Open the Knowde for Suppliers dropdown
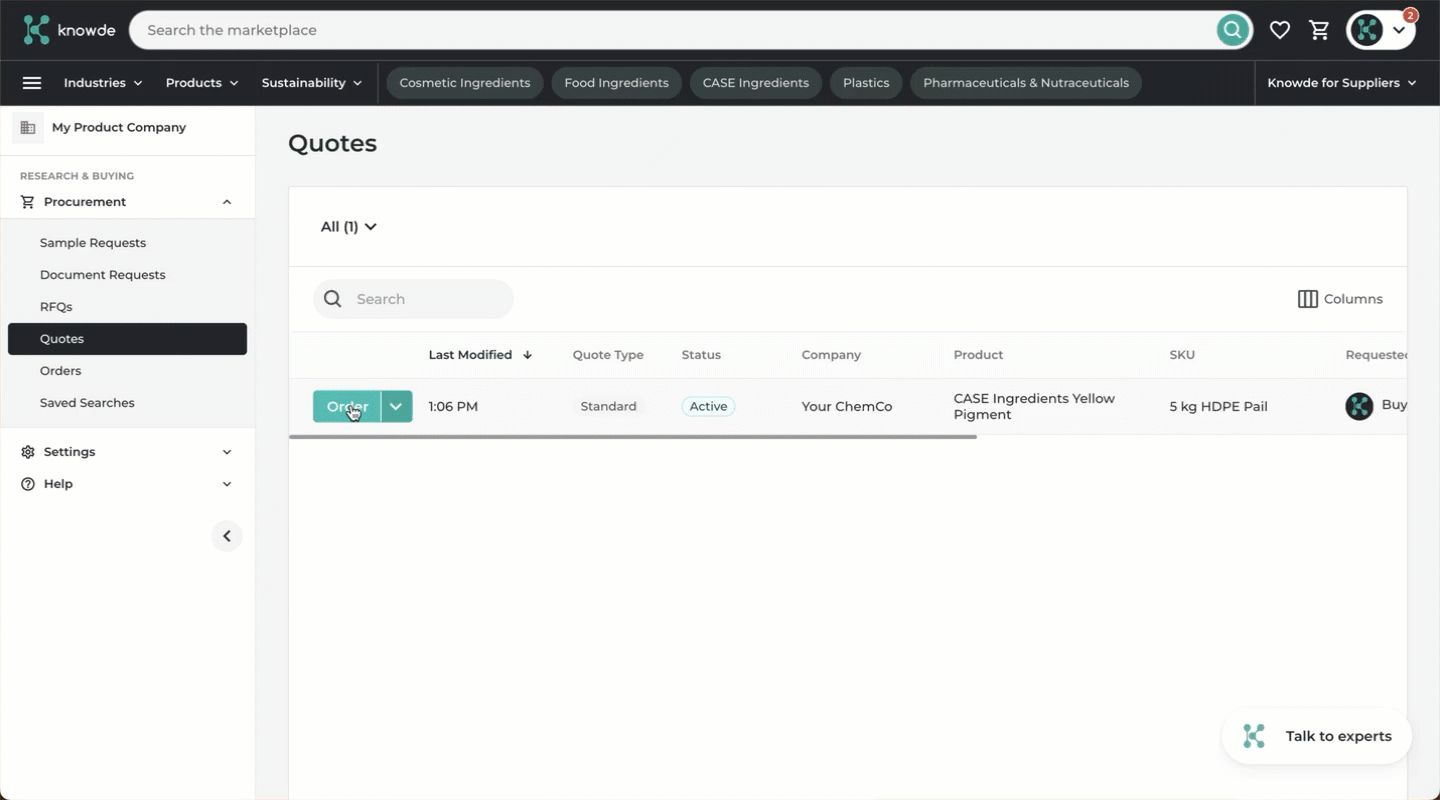1440x800 pixels. tap(1342, 83)
